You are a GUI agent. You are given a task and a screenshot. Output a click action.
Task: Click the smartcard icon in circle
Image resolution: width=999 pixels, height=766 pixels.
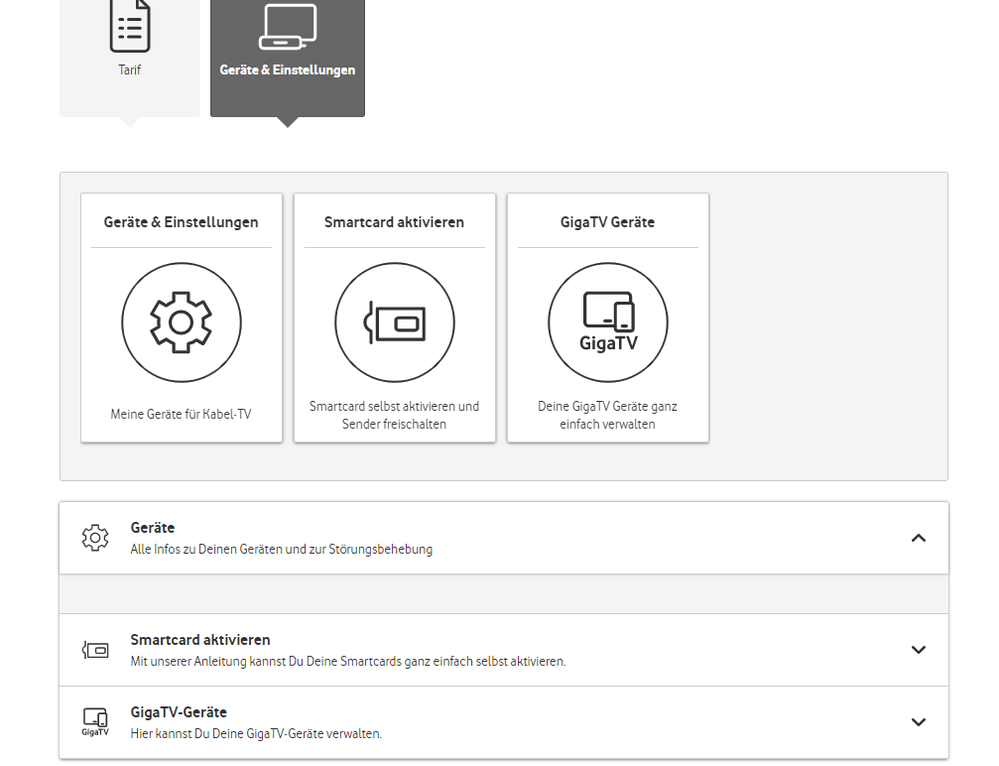394,322
